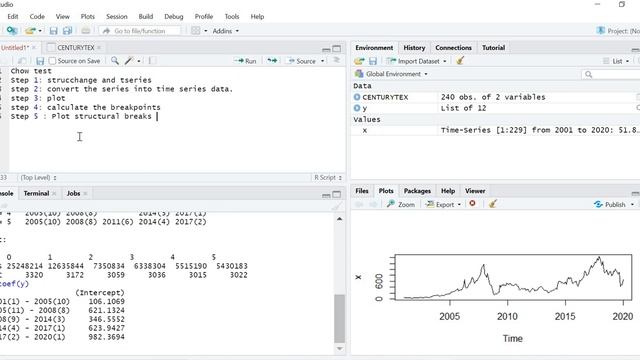Re-run previous code region icon
Viewport: 640px width, 360px height.
[x=272, y=61]
